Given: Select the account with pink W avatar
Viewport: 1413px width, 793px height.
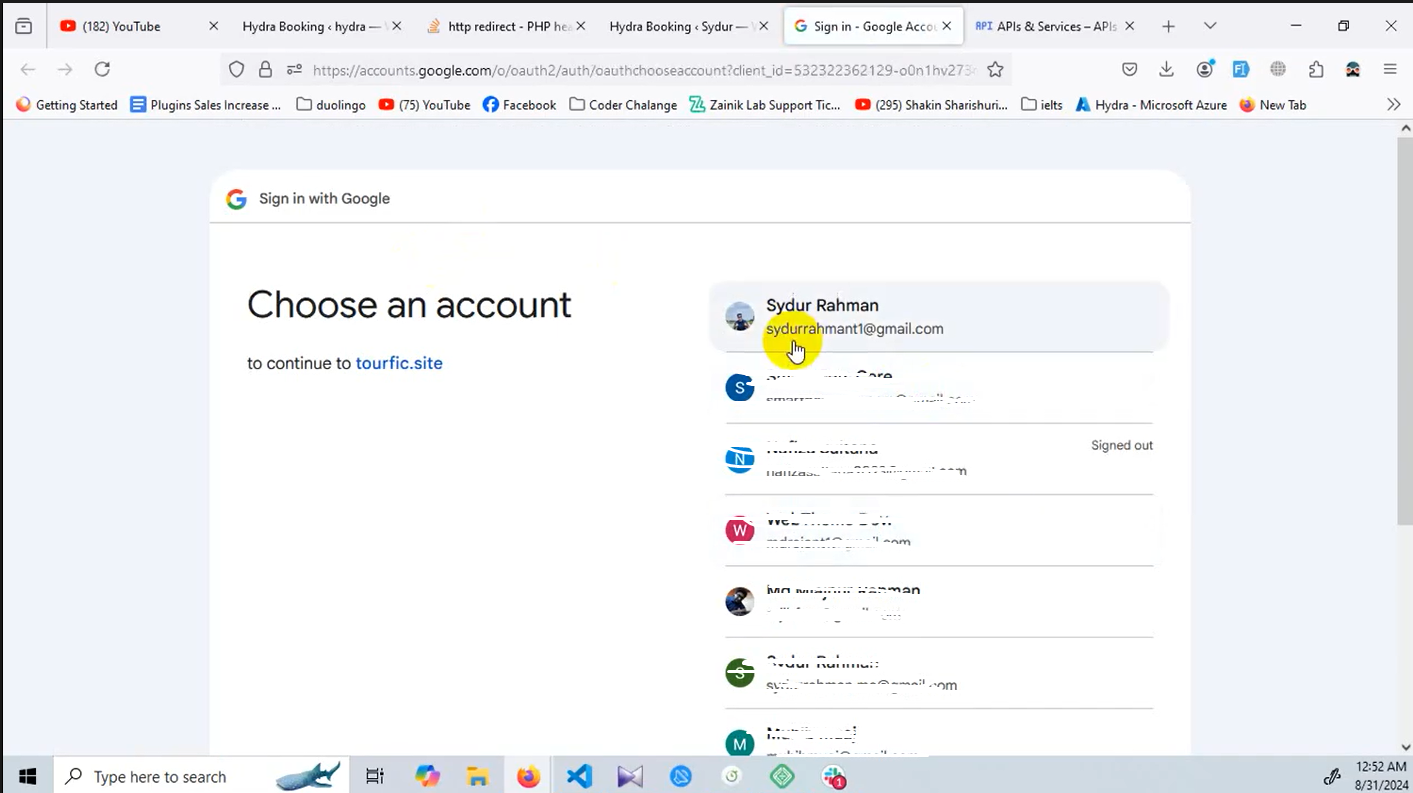Looking at the screenshot, I should 939,530.
